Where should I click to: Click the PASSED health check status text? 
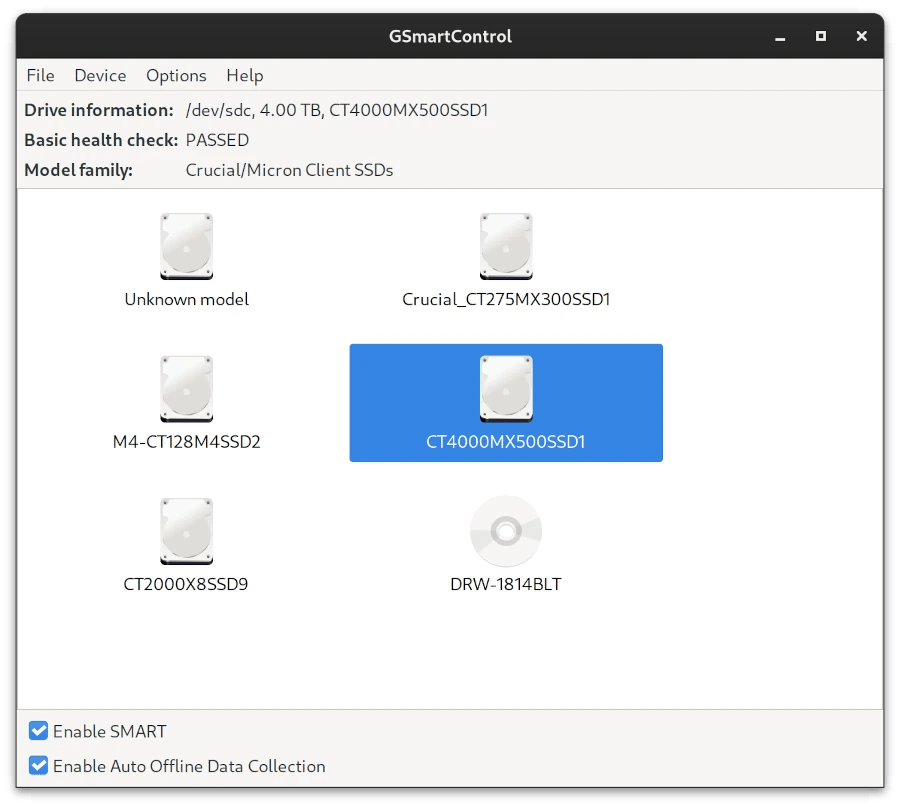[x=217, y=140]
